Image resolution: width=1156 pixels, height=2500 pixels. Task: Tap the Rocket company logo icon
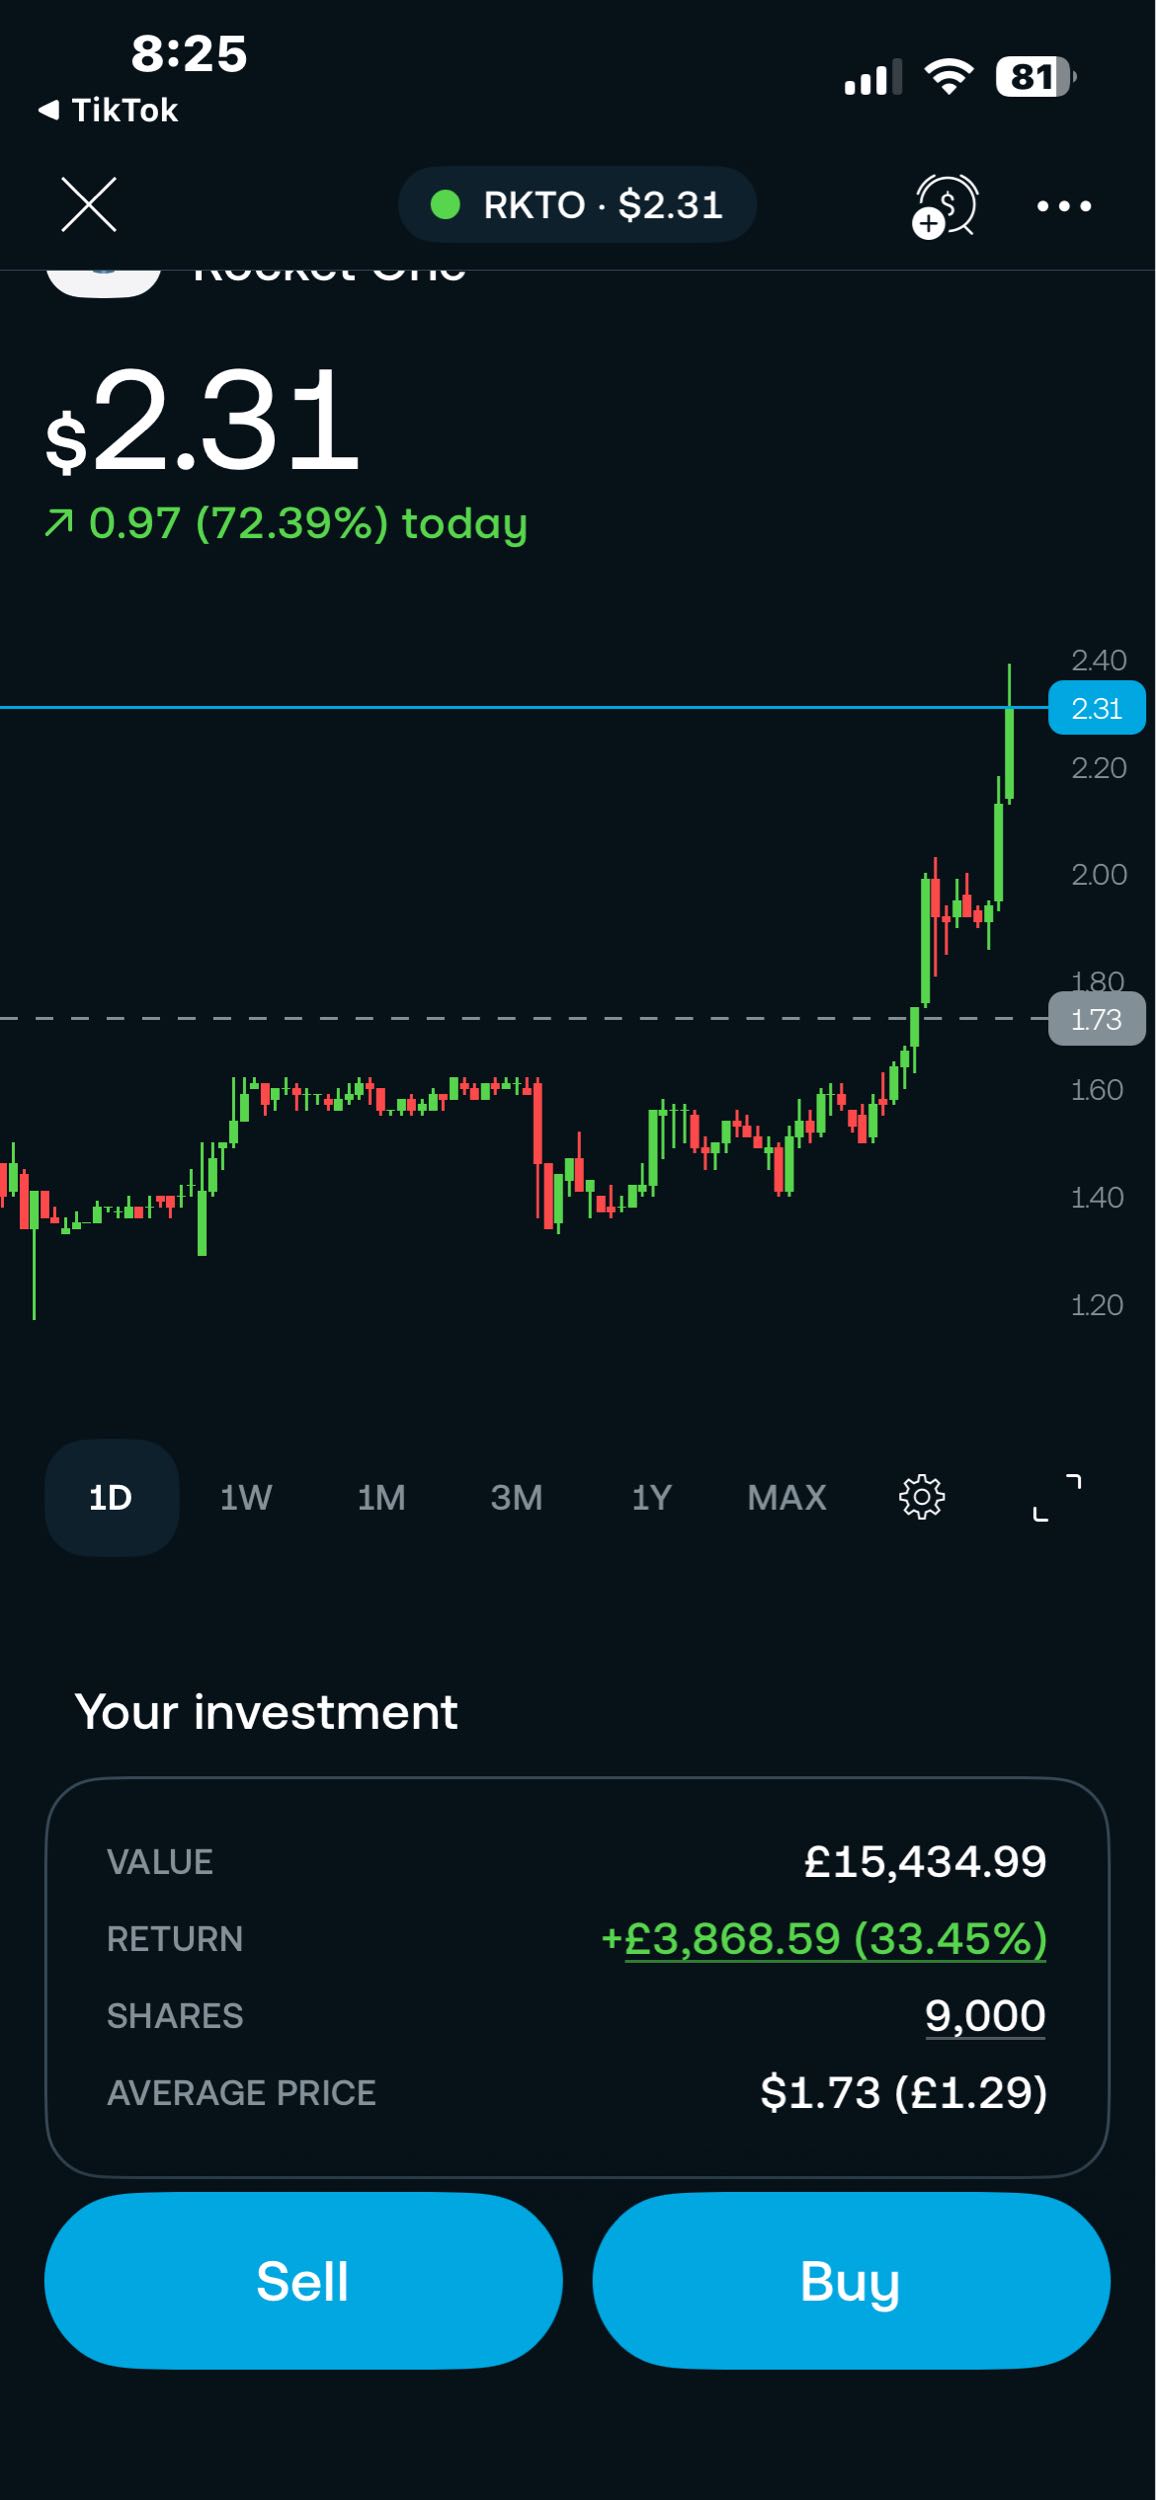(104, 282)
